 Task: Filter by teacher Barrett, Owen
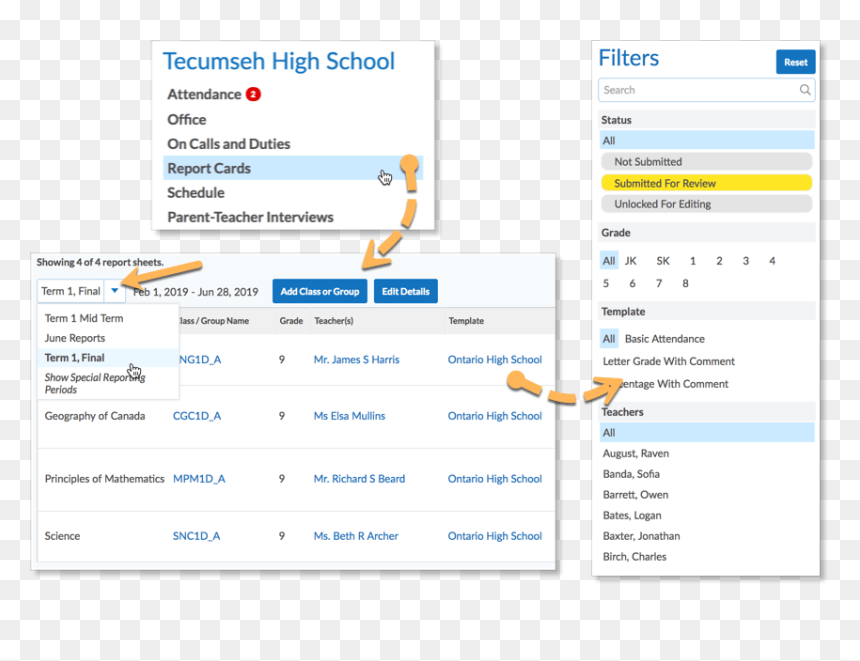[x=635, y=495]
